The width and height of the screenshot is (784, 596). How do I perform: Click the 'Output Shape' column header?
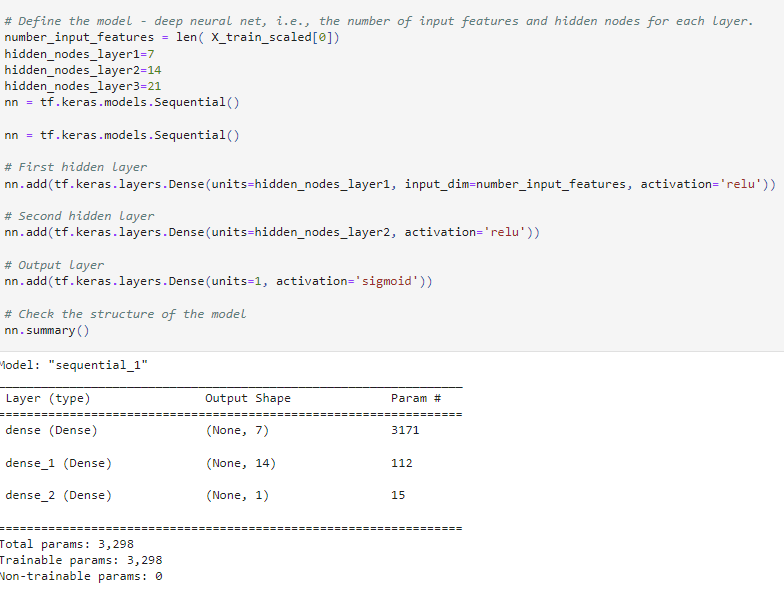[x=248, y=398]
